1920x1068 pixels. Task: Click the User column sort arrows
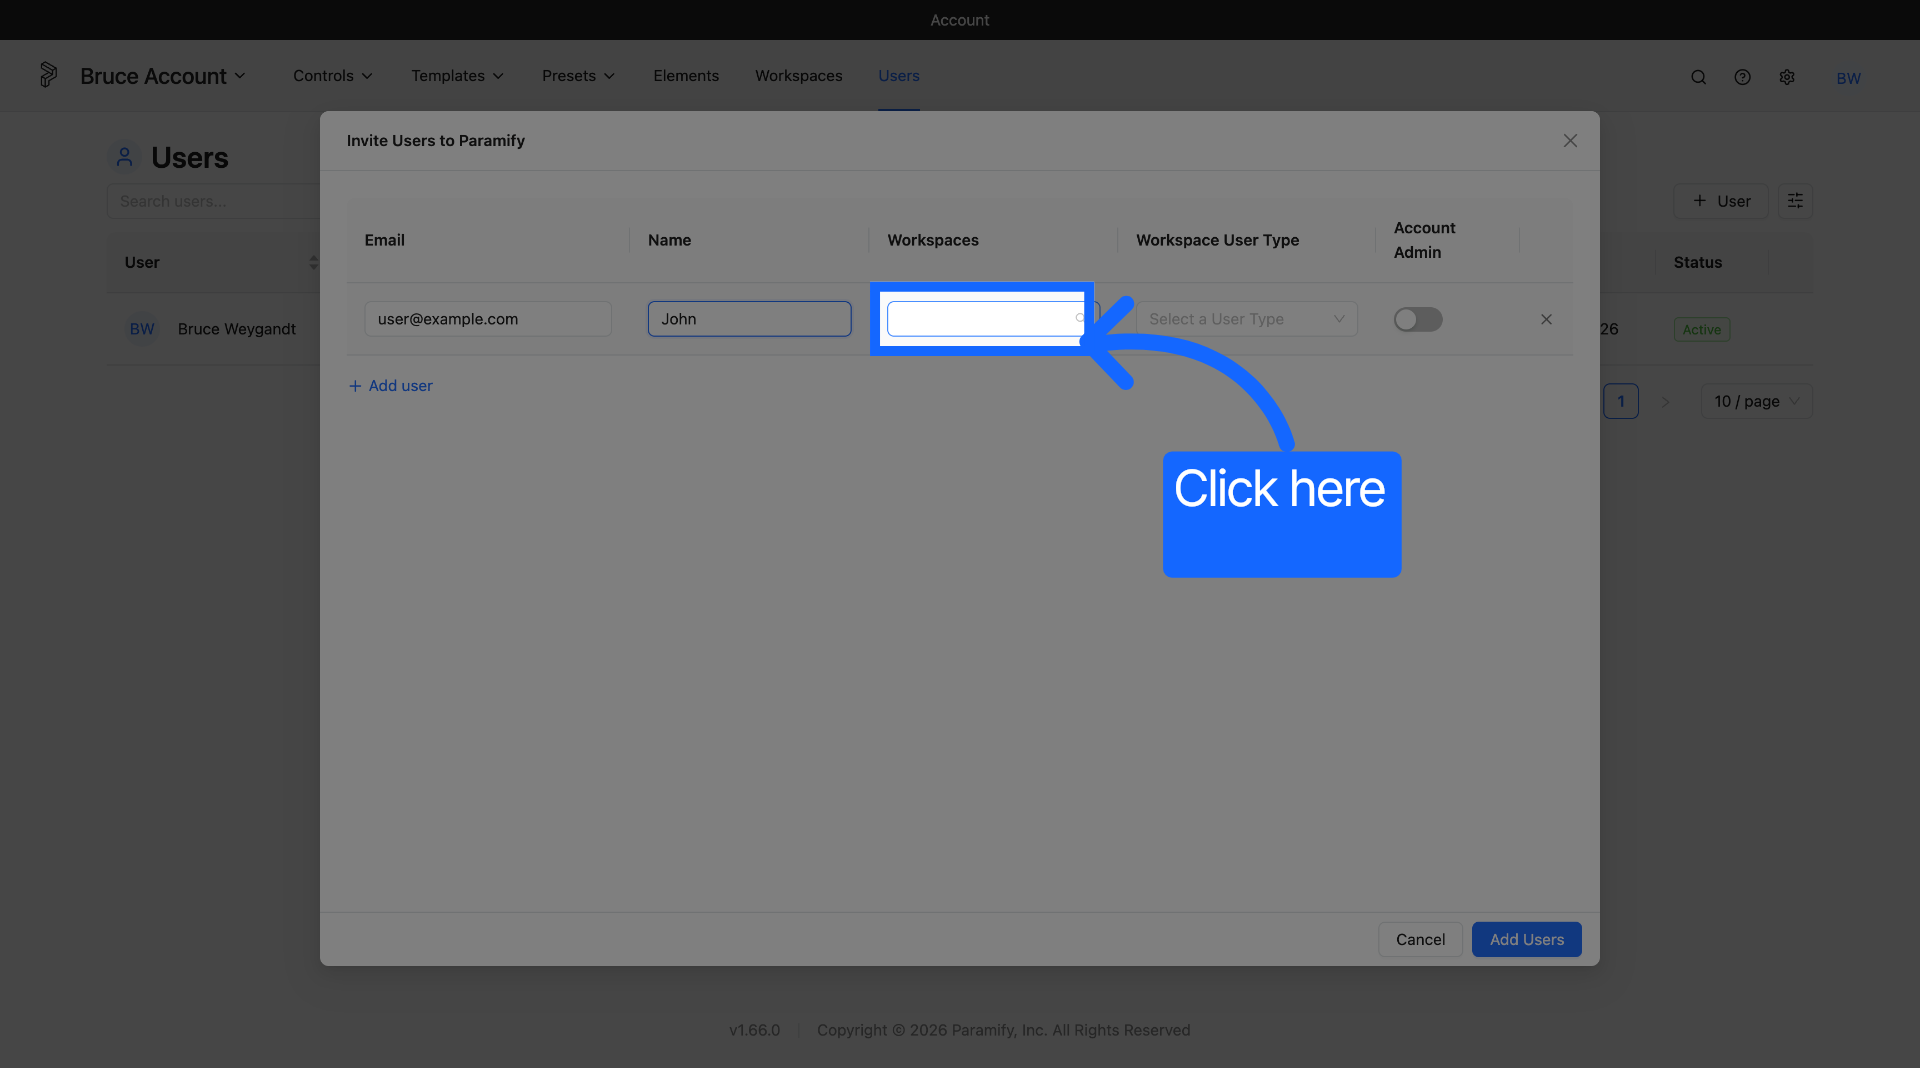tap(313, 262)
